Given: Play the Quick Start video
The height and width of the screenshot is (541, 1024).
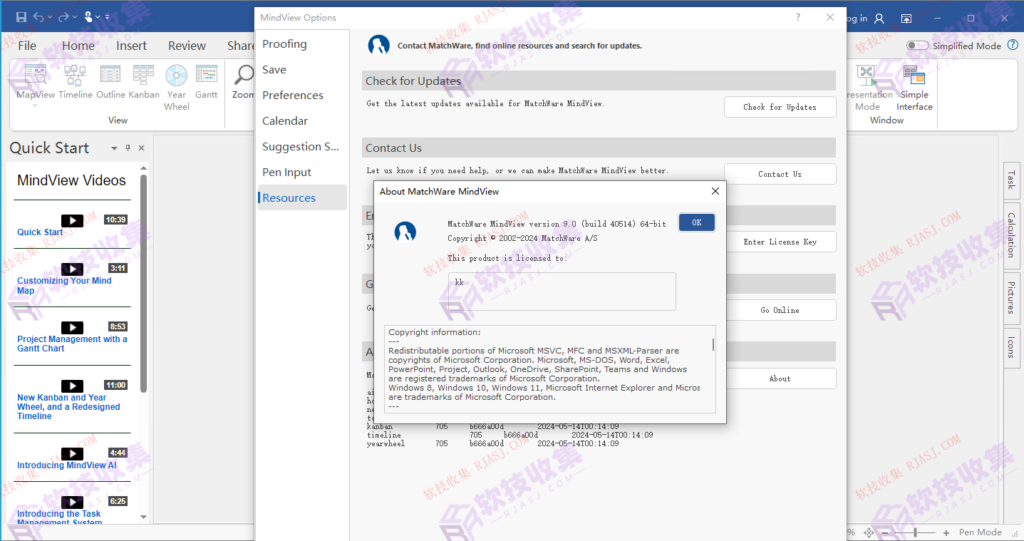Looking at the screenshot, I should (x=72, y=220).
